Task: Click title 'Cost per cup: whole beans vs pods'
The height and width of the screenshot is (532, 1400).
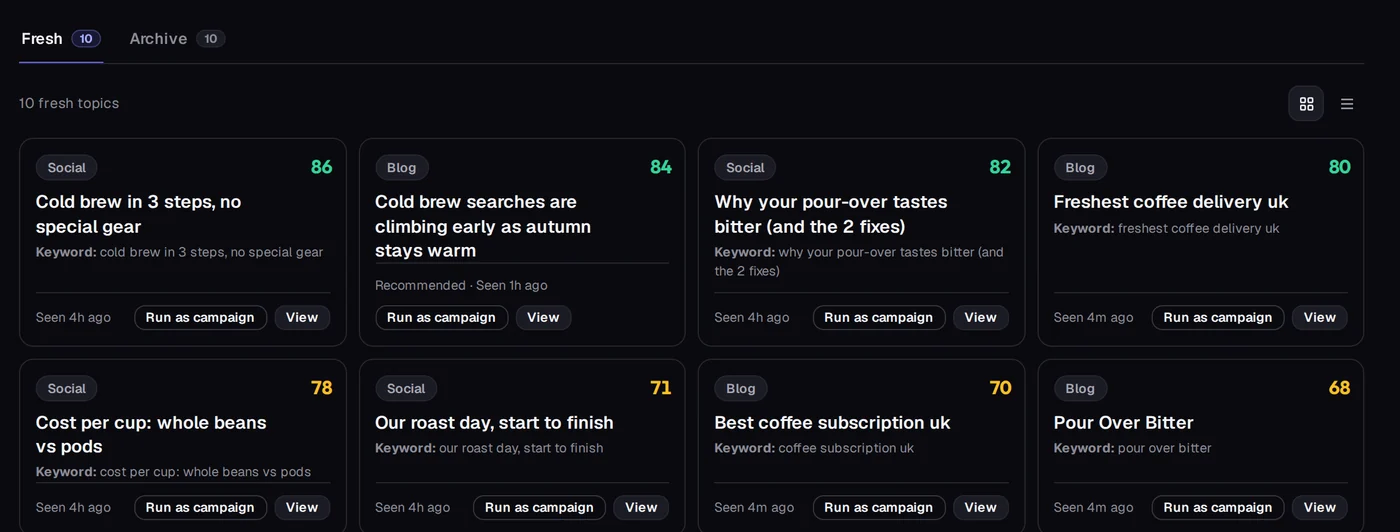Action: 151,434
